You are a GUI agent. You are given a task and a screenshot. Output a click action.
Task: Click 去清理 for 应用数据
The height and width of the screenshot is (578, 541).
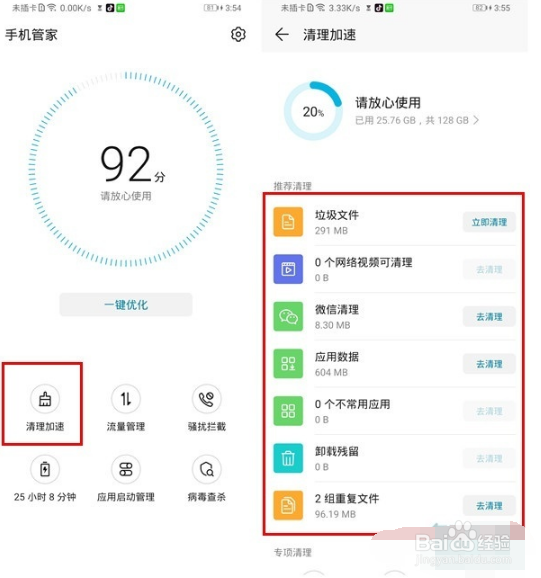click(489, 364)
